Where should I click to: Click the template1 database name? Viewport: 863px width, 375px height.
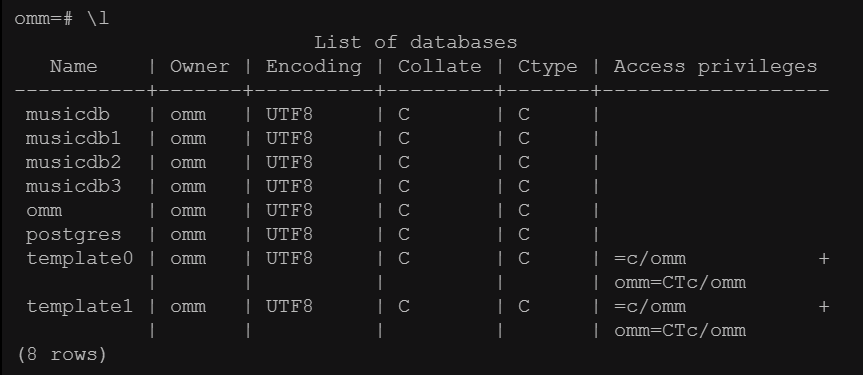pos(79,306)
